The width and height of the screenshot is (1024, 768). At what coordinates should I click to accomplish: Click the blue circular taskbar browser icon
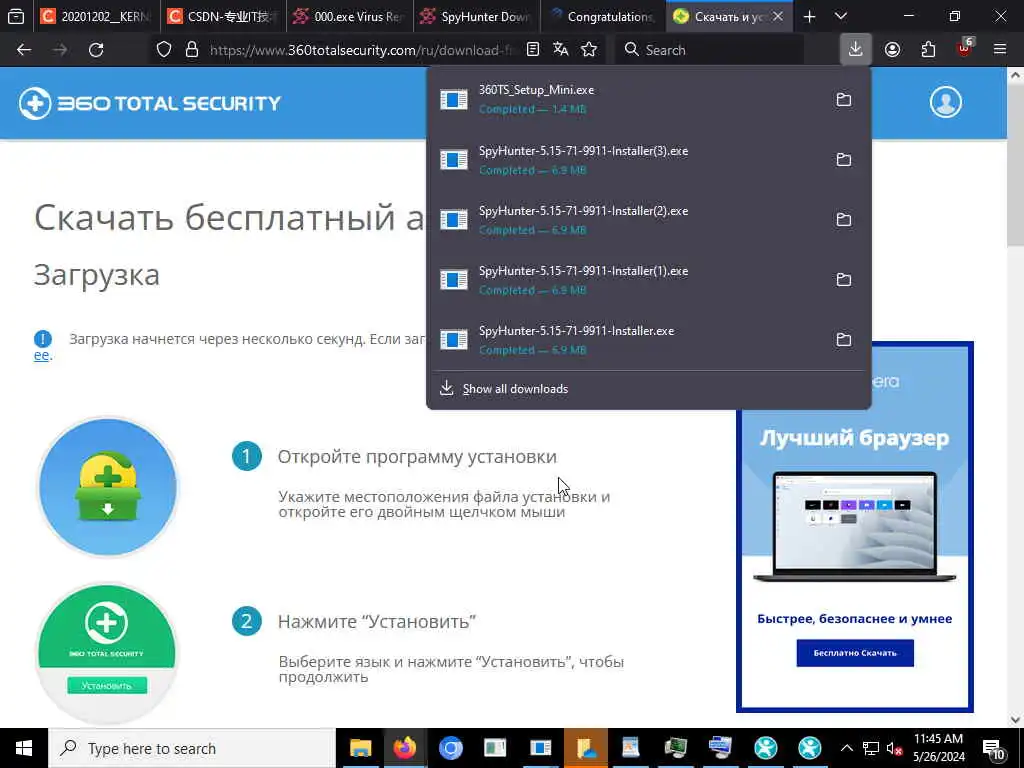(450, 748)
